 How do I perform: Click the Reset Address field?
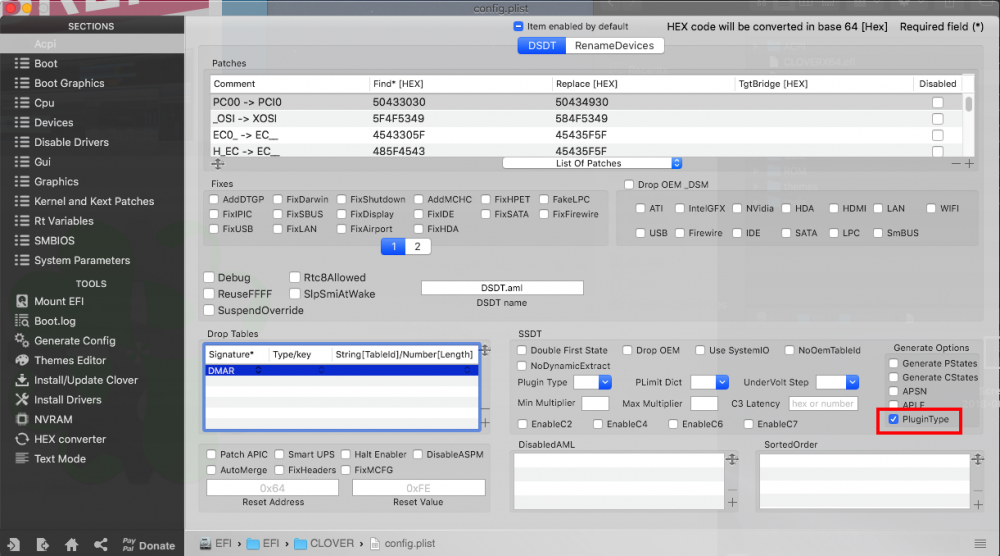(272, 488)
